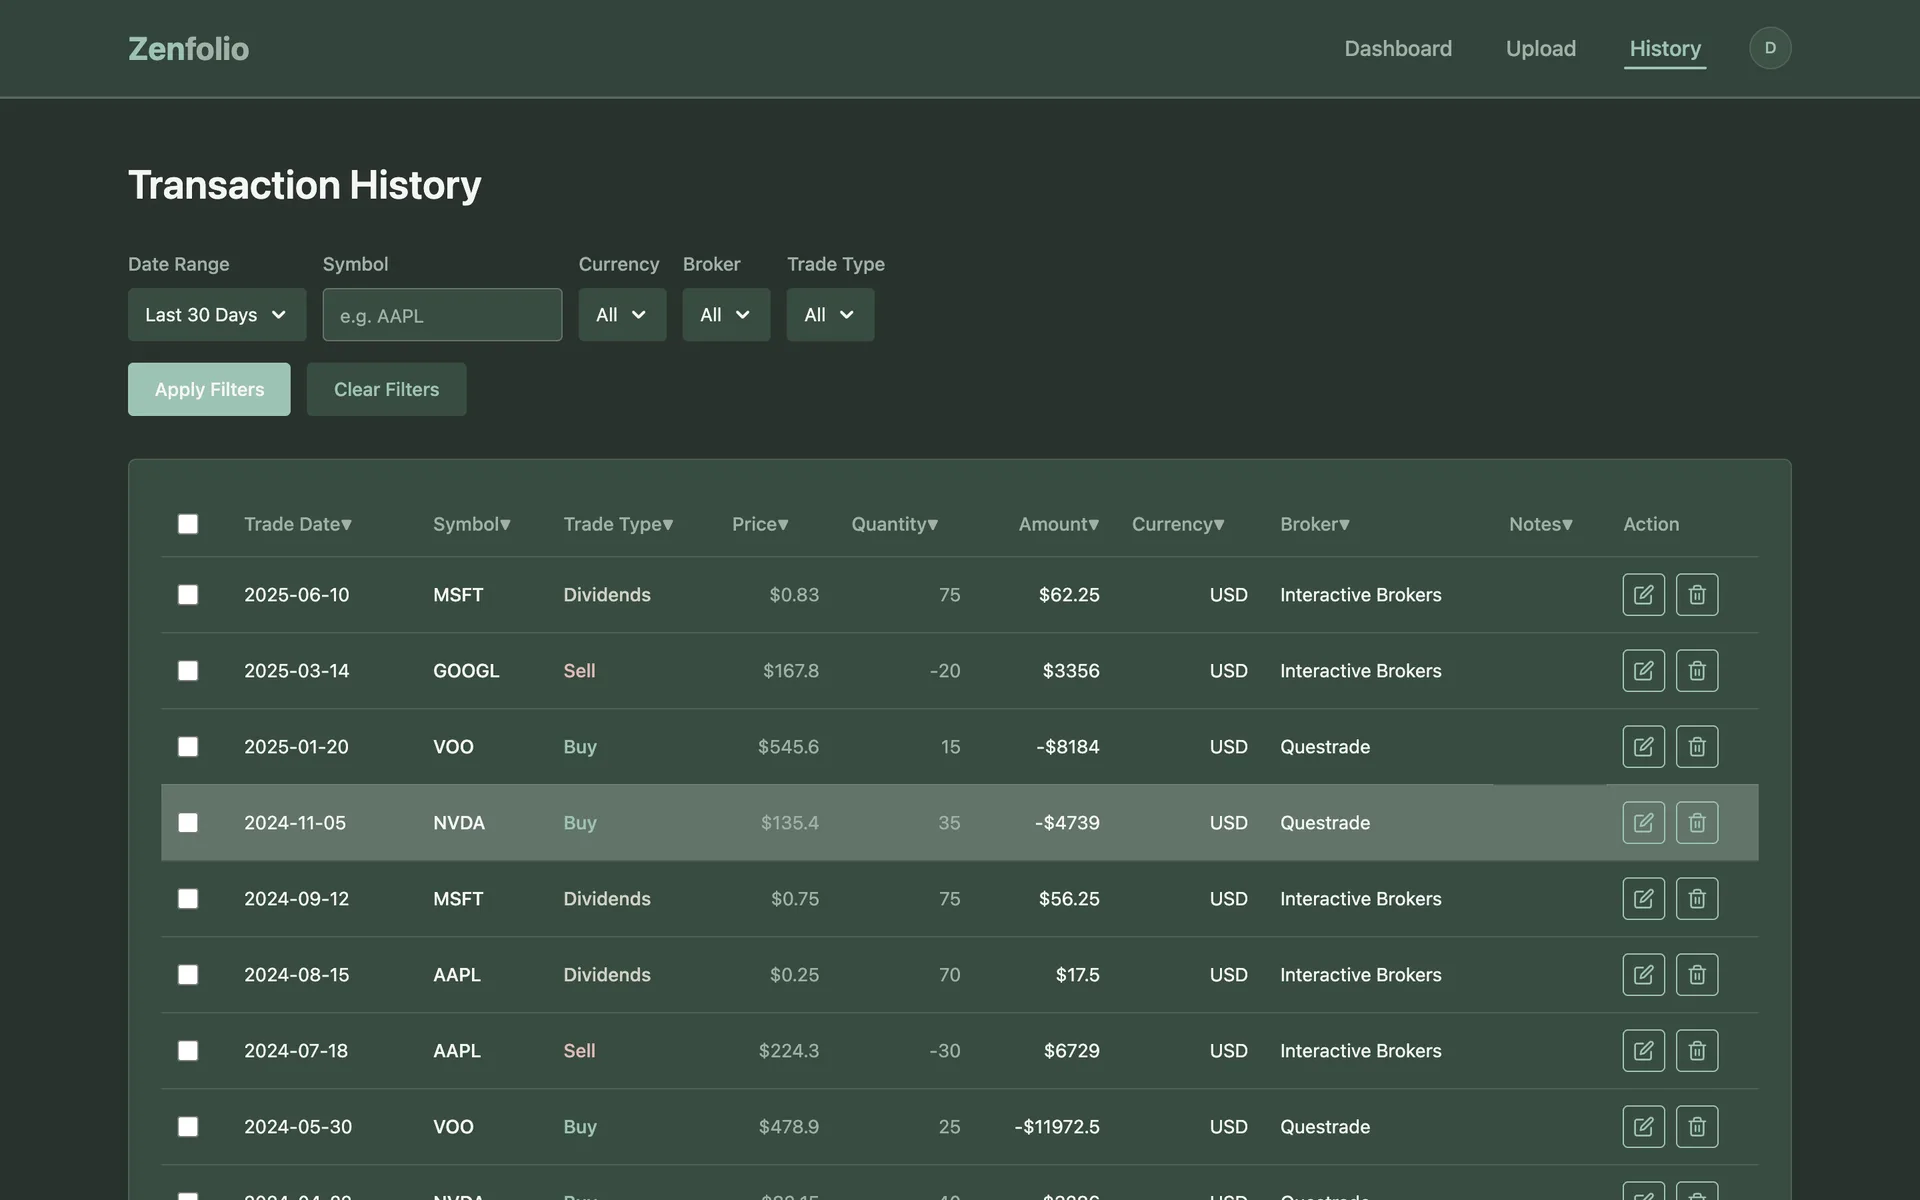Go to the Upload page
Image resolution: width=1920 pixels, height=1200 pixels.
click(x=1541, y=48)
